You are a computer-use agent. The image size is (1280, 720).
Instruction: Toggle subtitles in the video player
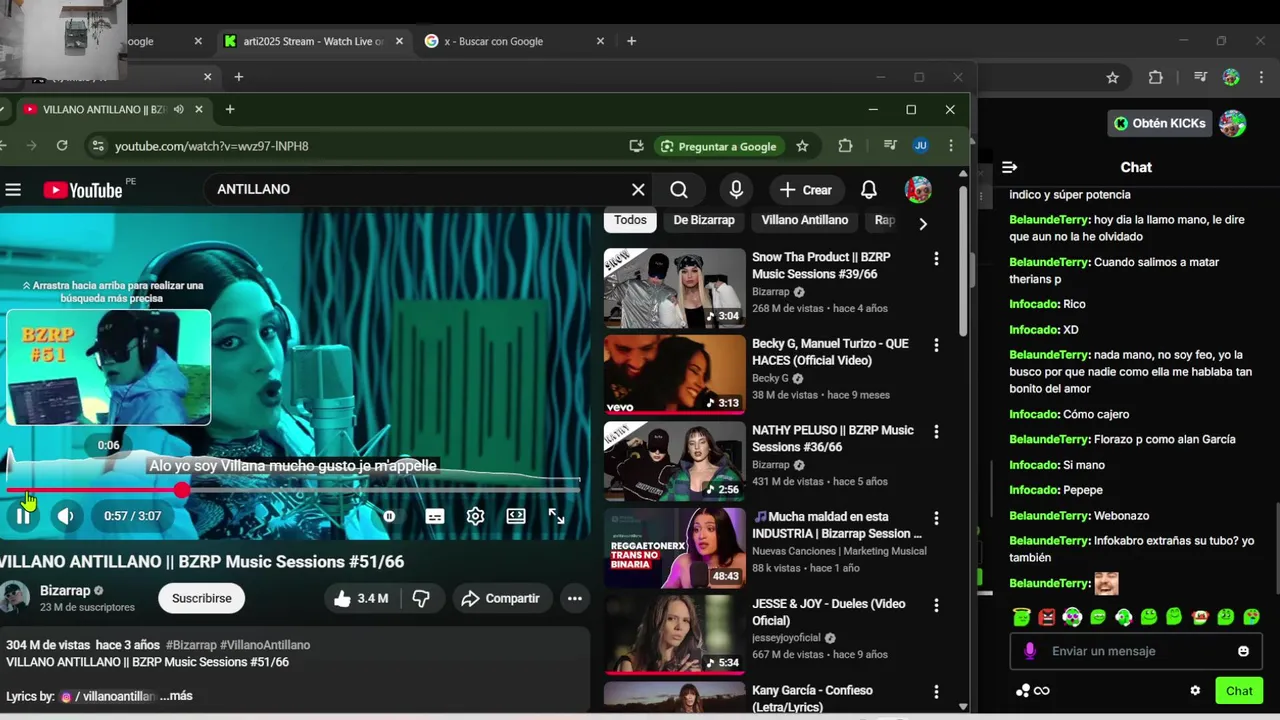[x=435, y=516]
